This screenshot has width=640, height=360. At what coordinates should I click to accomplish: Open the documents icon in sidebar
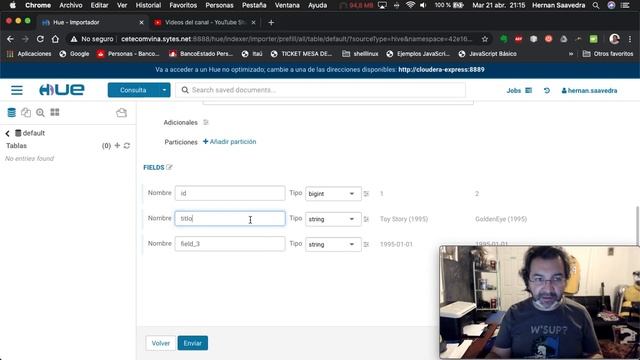[x=26, y=113]
